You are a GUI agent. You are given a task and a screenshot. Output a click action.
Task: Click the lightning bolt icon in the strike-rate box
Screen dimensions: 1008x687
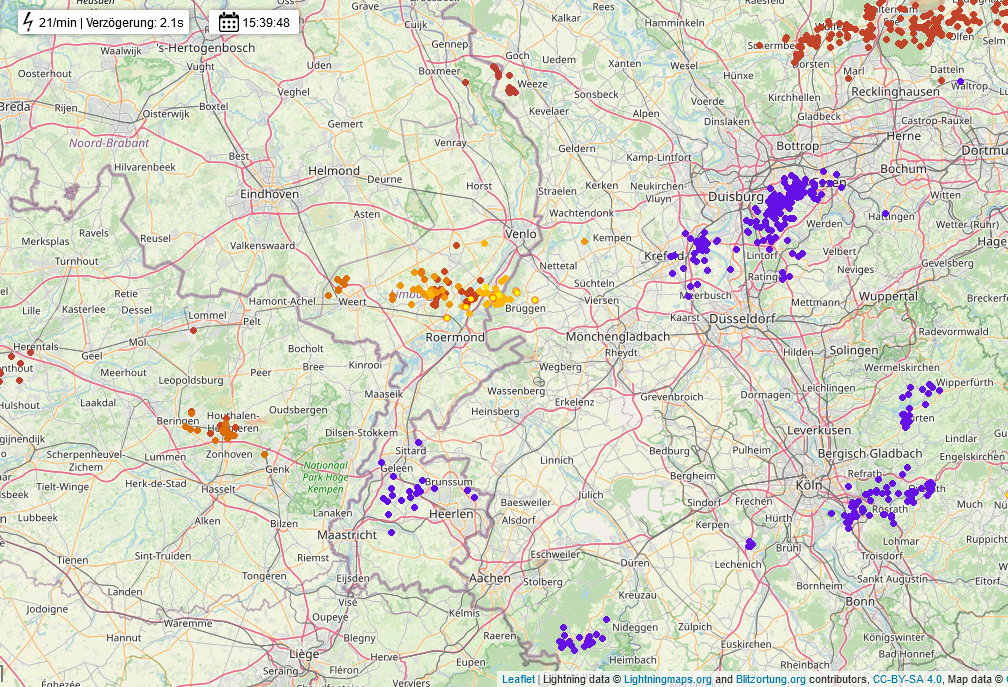(x=27, y=22)
